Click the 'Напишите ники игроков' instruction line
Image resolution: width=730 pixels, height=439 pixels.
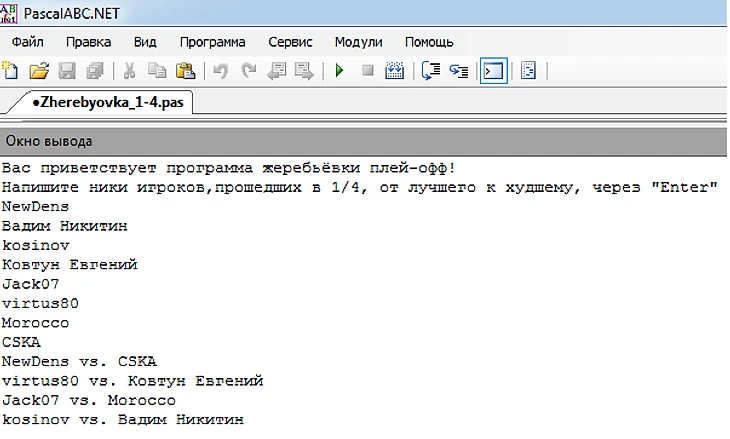(x=359, y=187)
